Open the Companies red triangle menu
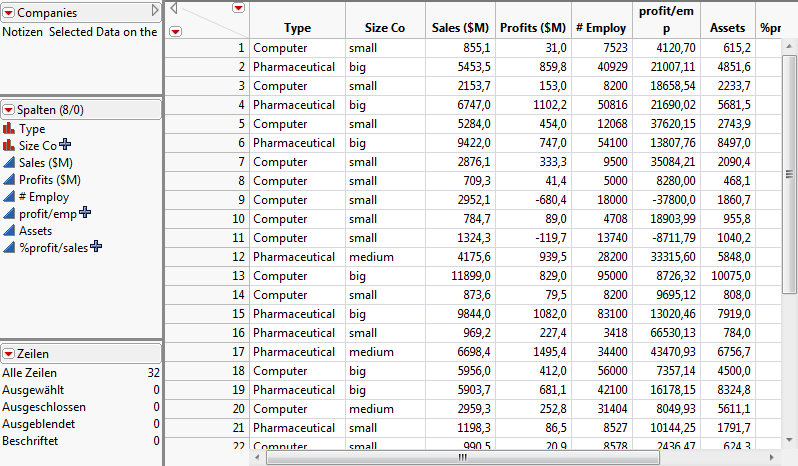Image resolution: width=798 pixels, height=466 pixels. [x=9, y=12]
